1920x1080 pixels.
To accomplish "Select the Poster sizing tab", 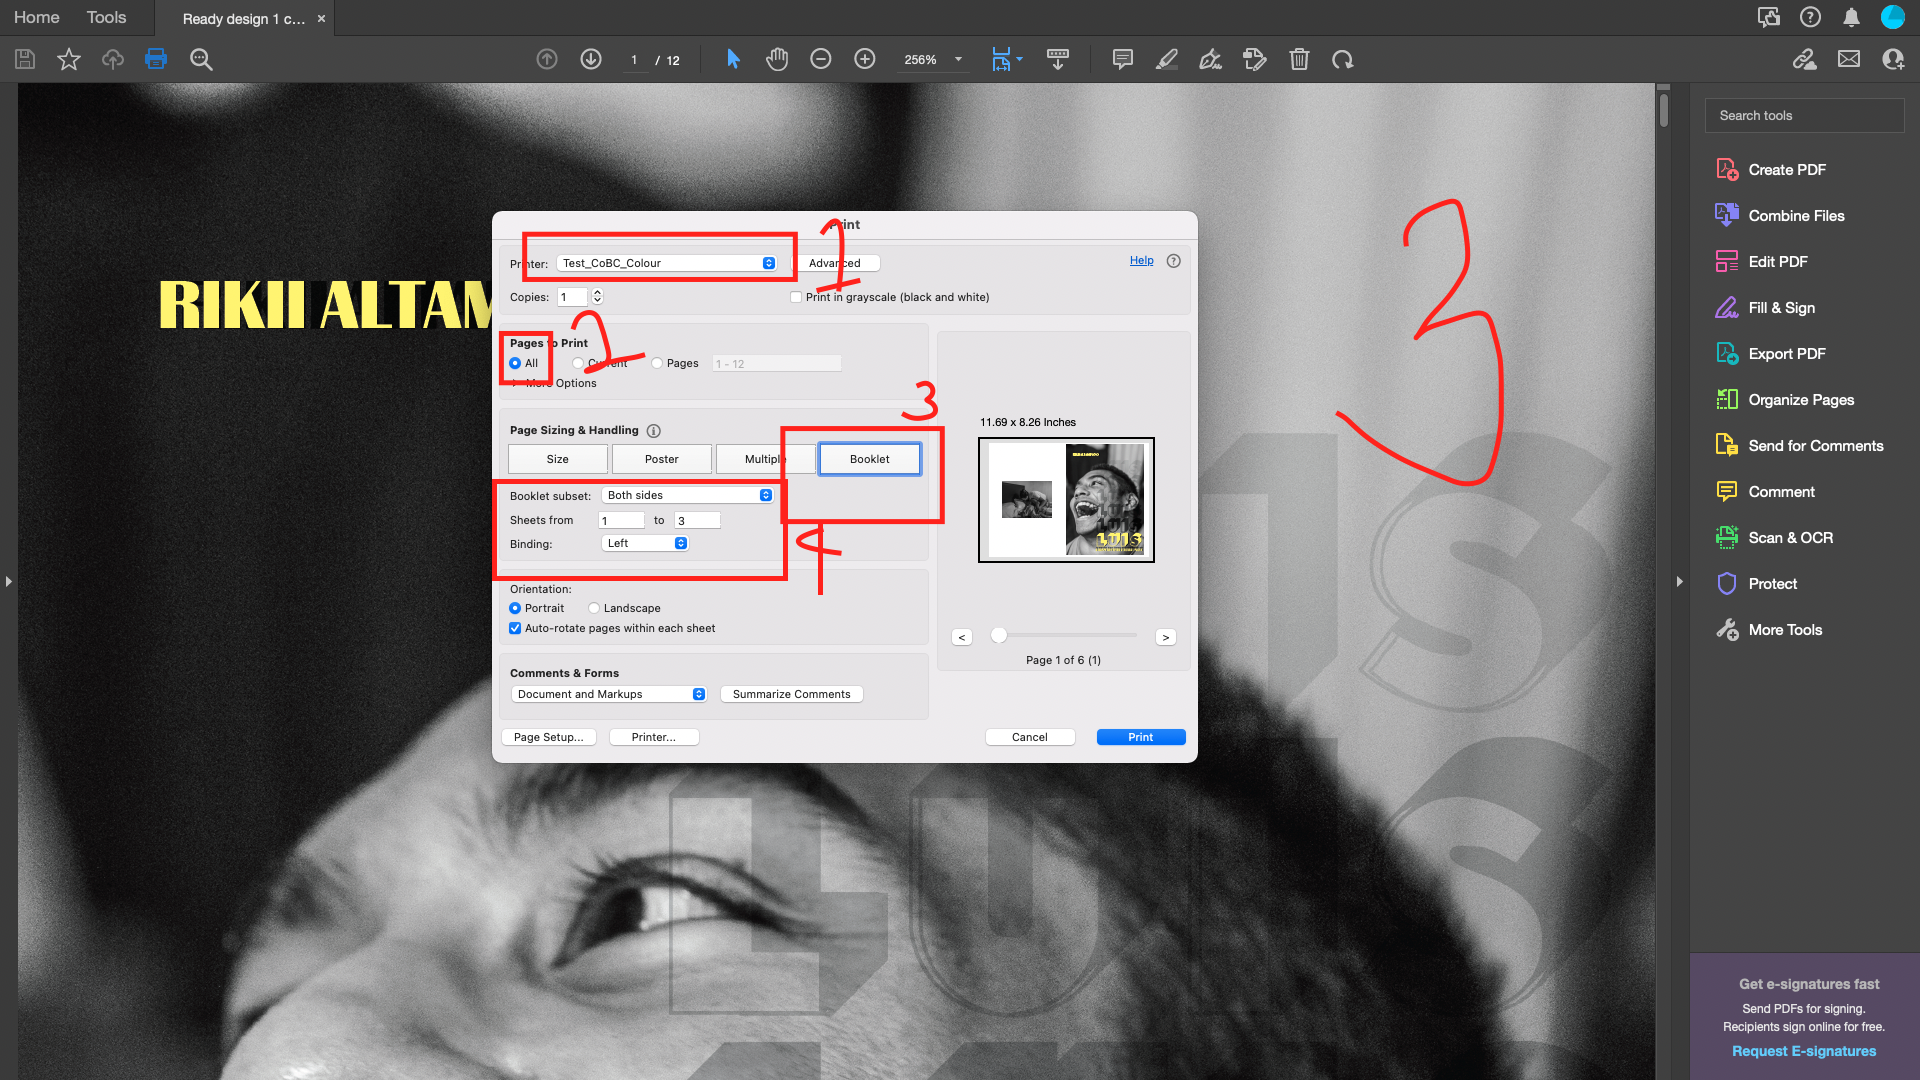I will click(661, 459).
